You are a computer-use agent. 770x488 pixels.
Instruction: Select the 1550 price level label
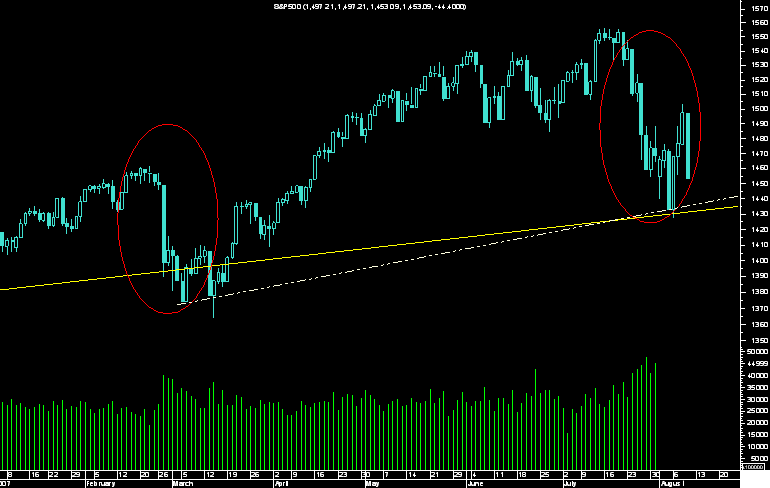(x=760, y=37)
